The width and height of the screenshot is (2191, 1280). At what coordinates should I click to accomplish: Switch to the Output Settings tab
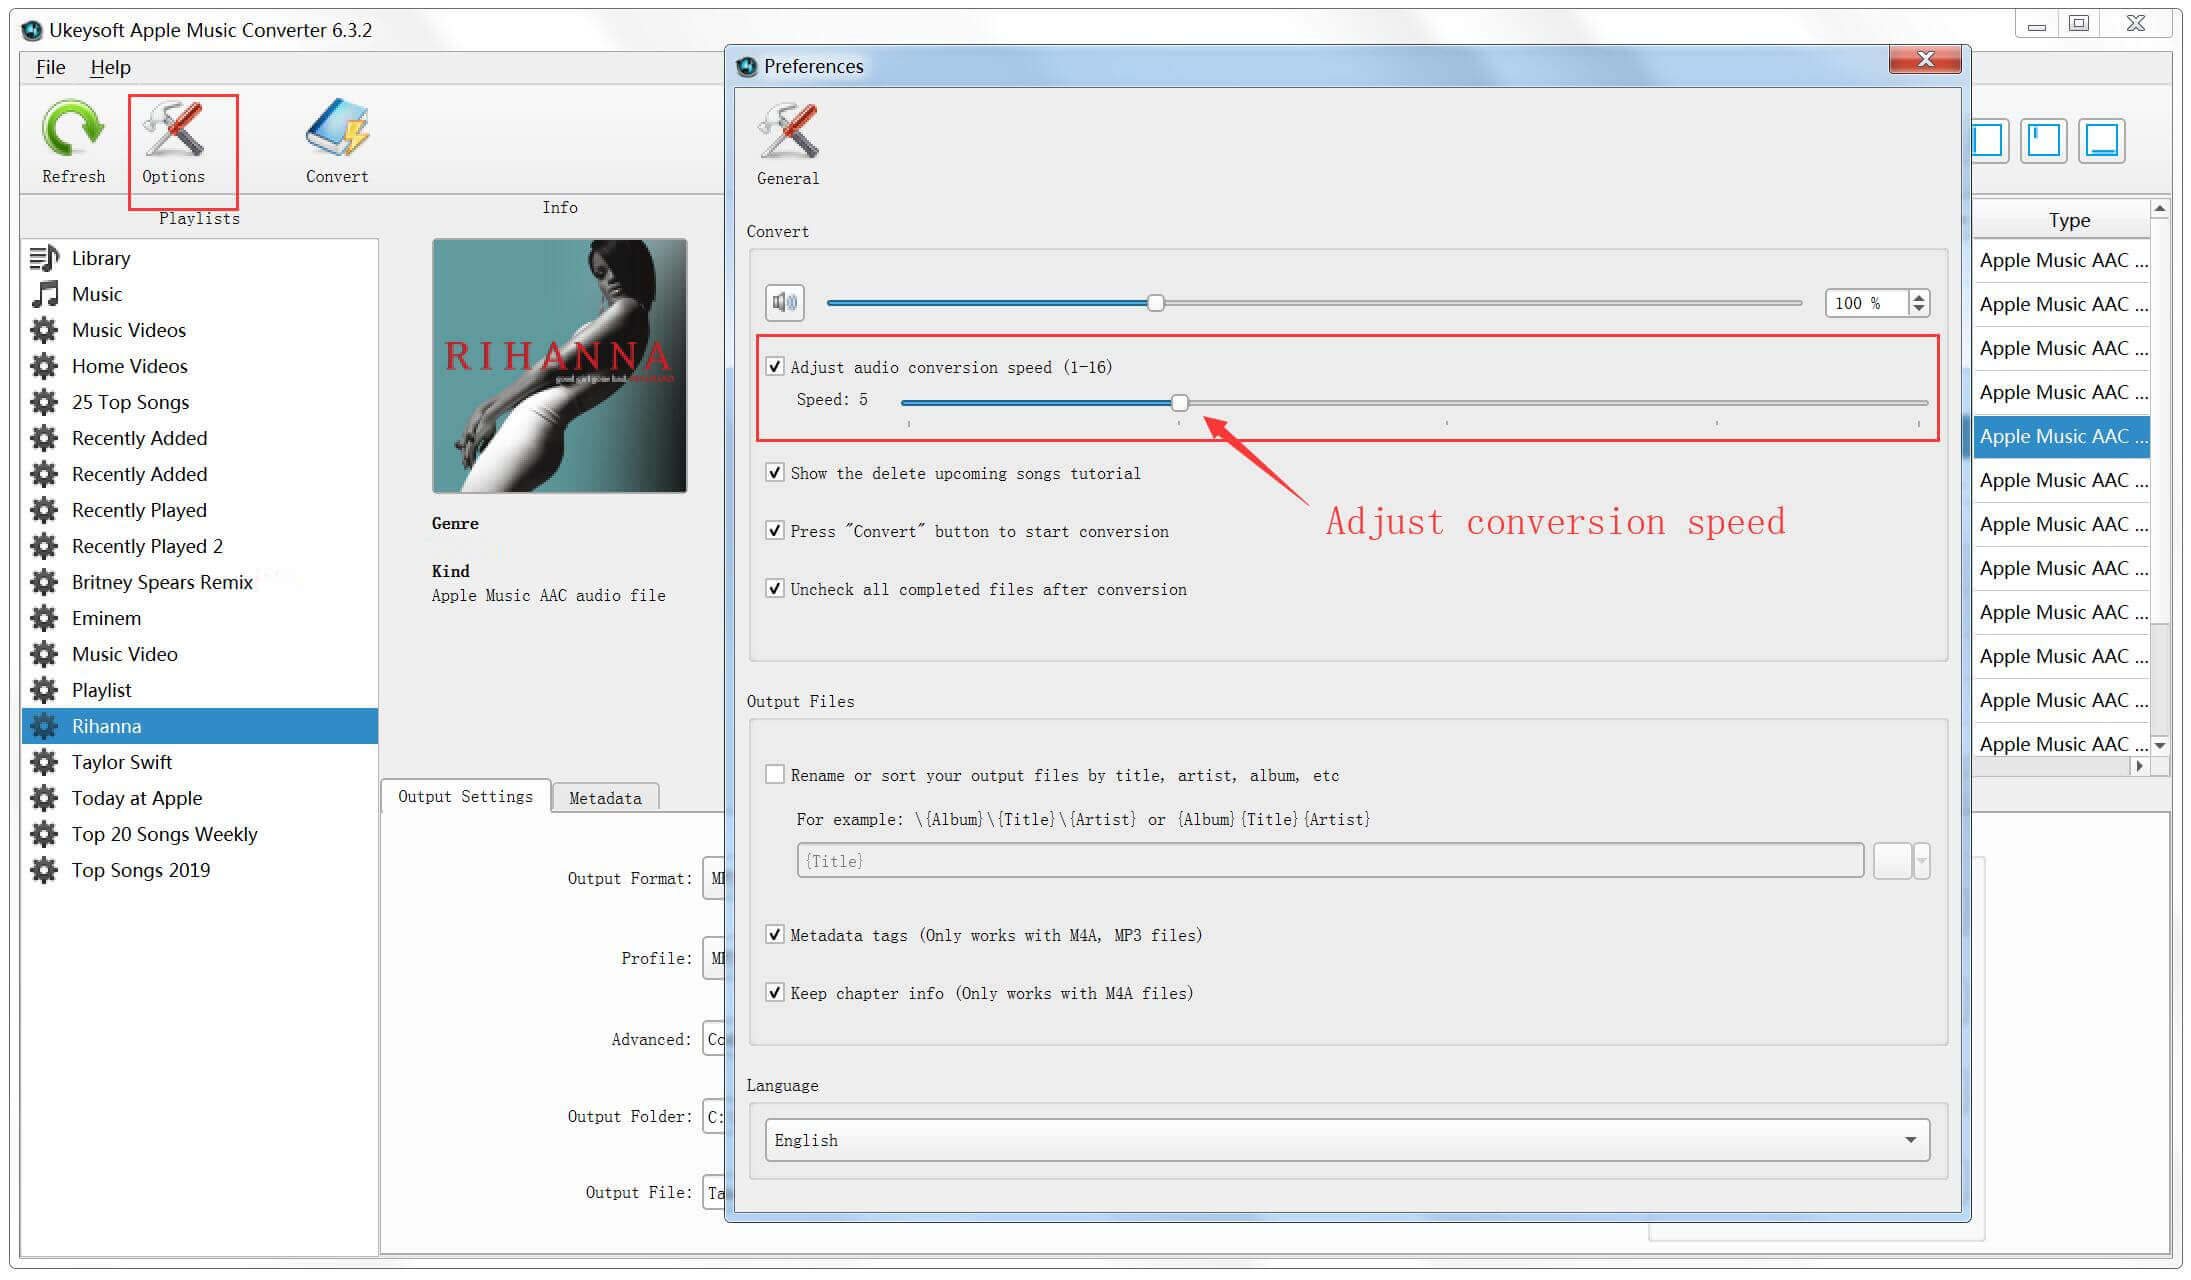point(463,797)
